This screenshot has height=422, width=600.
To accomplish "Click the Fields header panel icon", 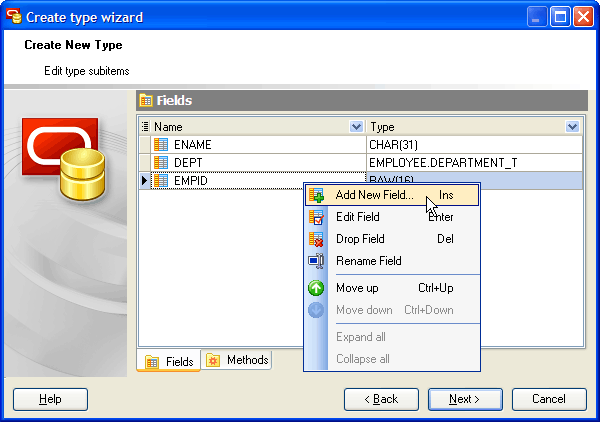I will tap(146, 101).
